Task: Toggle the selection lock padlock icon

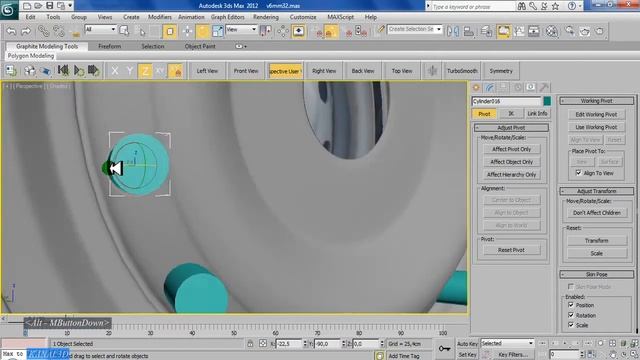Action: pos(250,343)
